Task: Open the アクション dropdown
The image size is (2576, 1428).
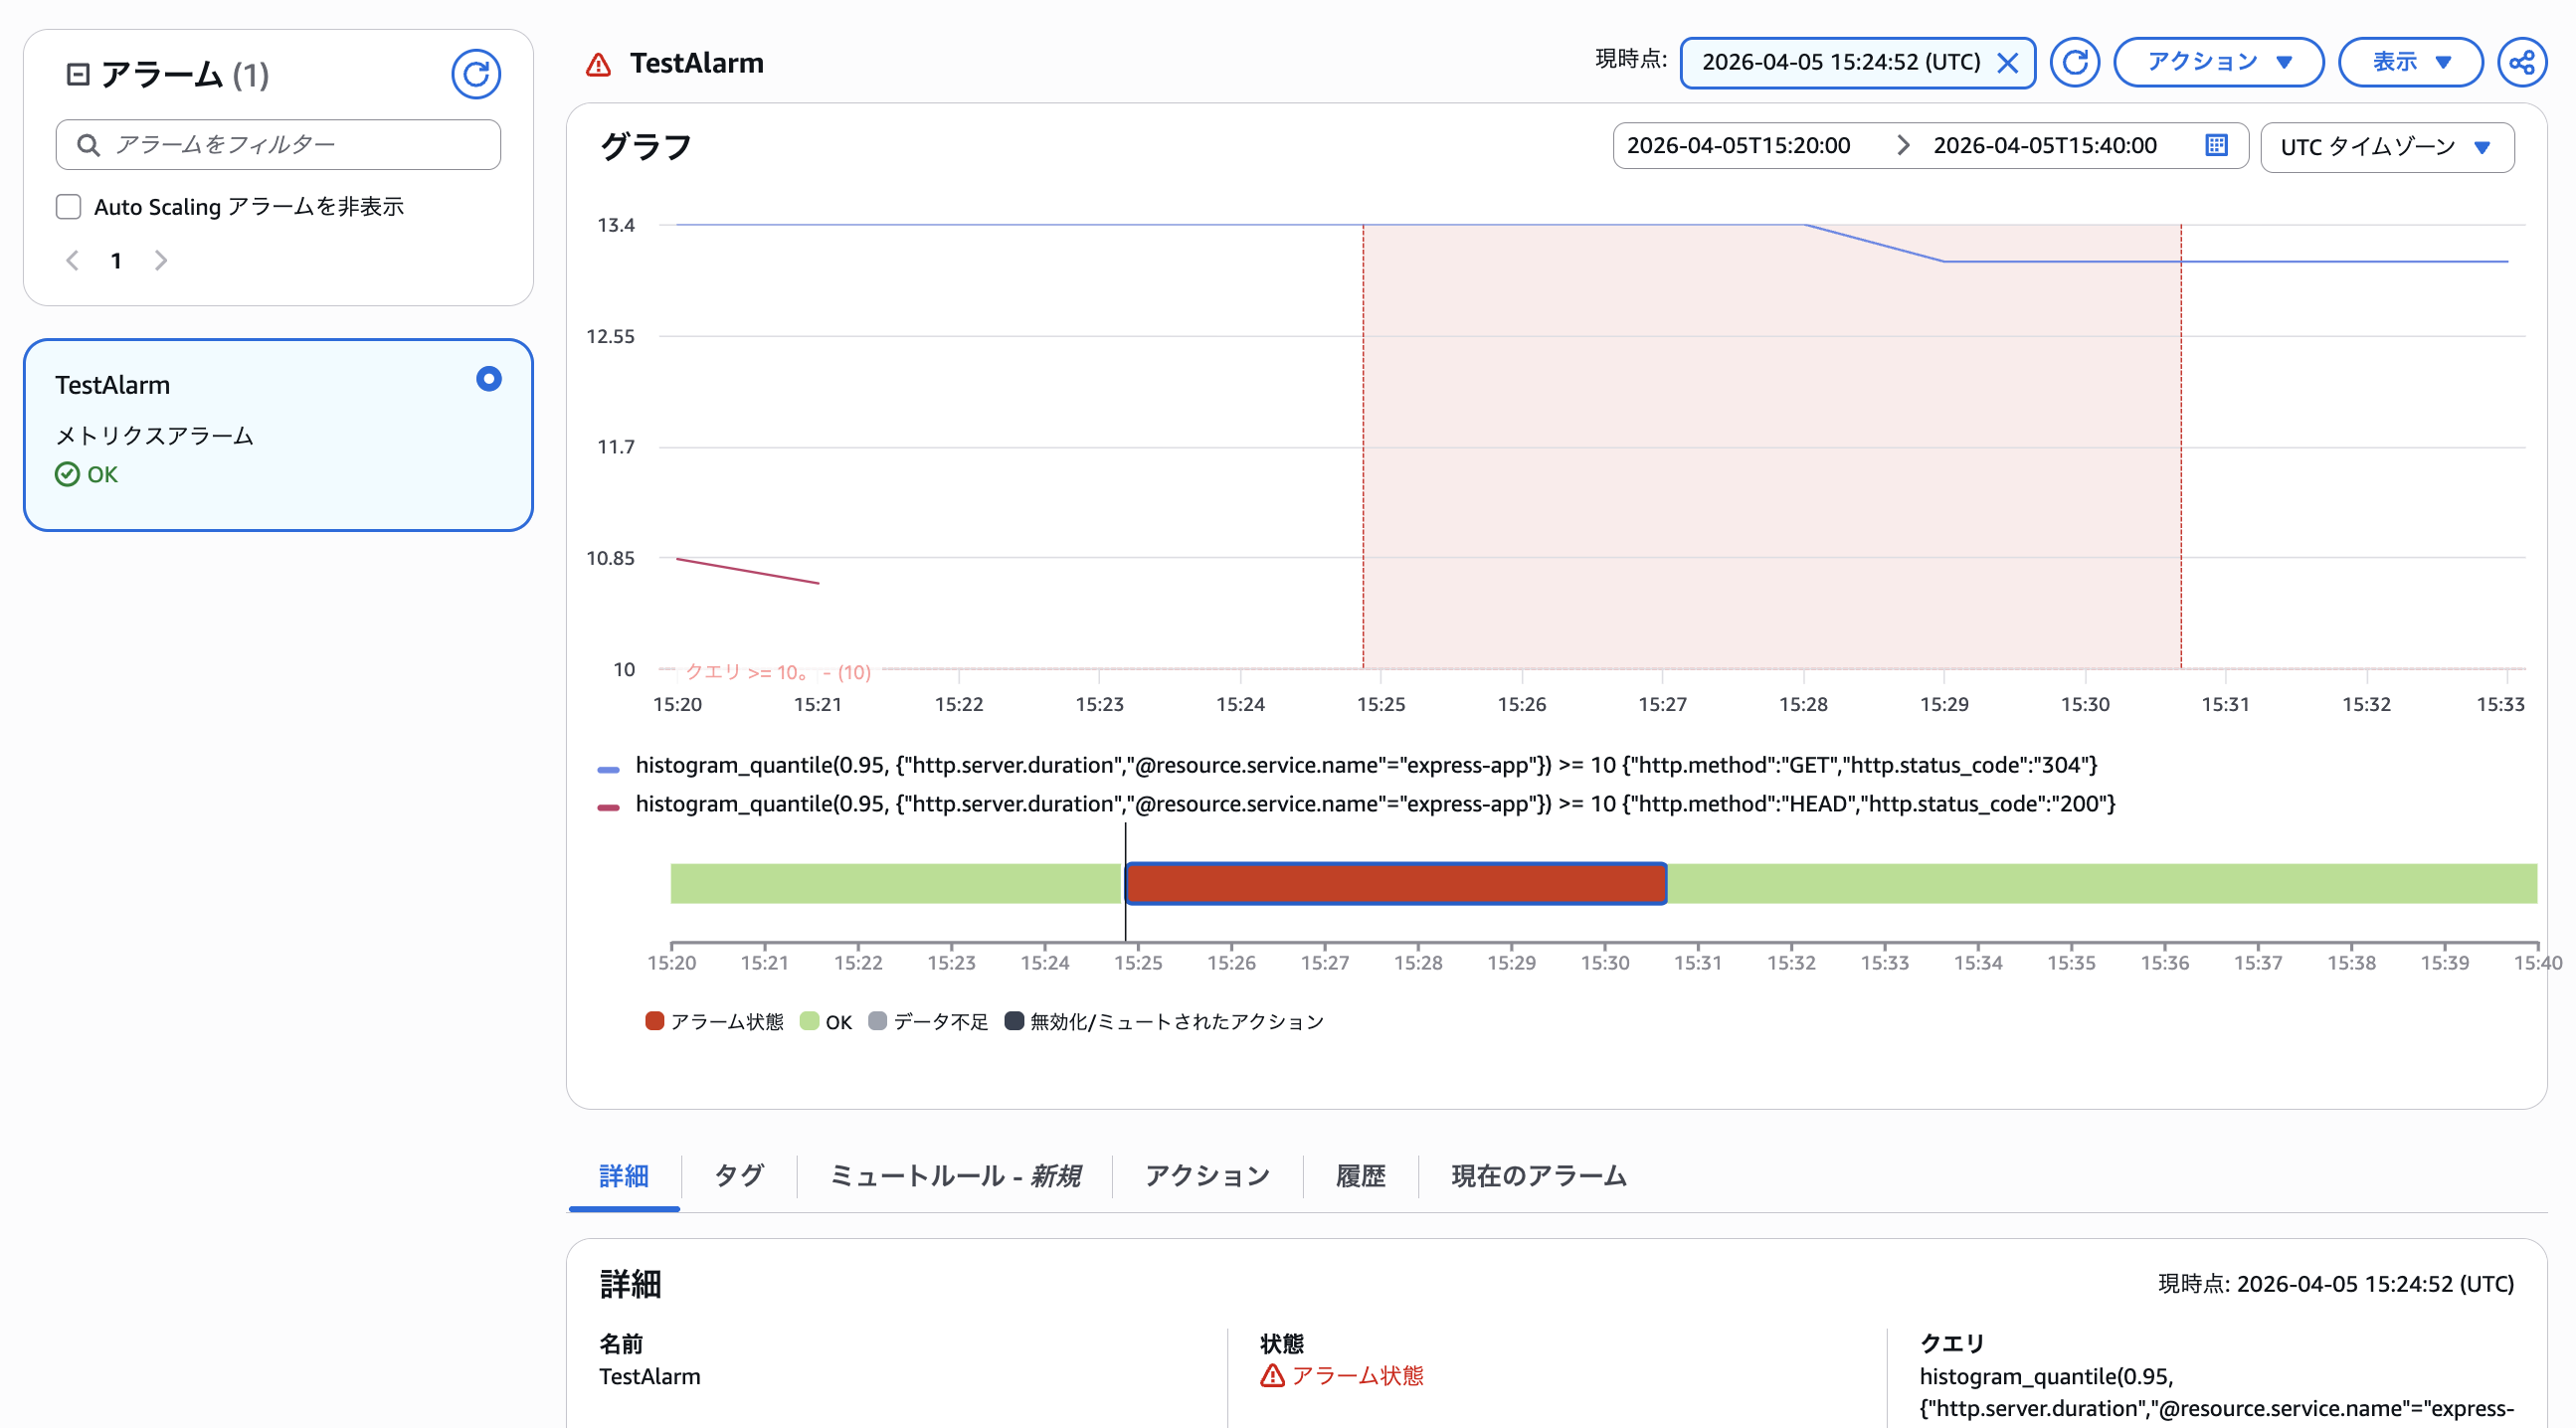Action: pyautogui.click(x=2218, y=61)
